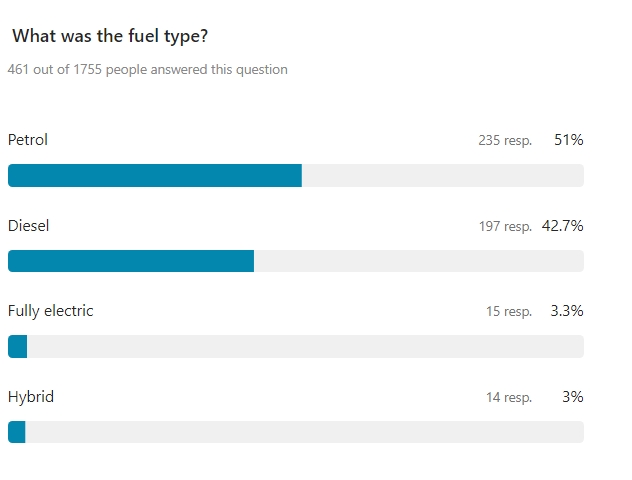The width and height of the screenshot is (632, 480).
Task: Click the '235 resp.' count
Action: 505,140
